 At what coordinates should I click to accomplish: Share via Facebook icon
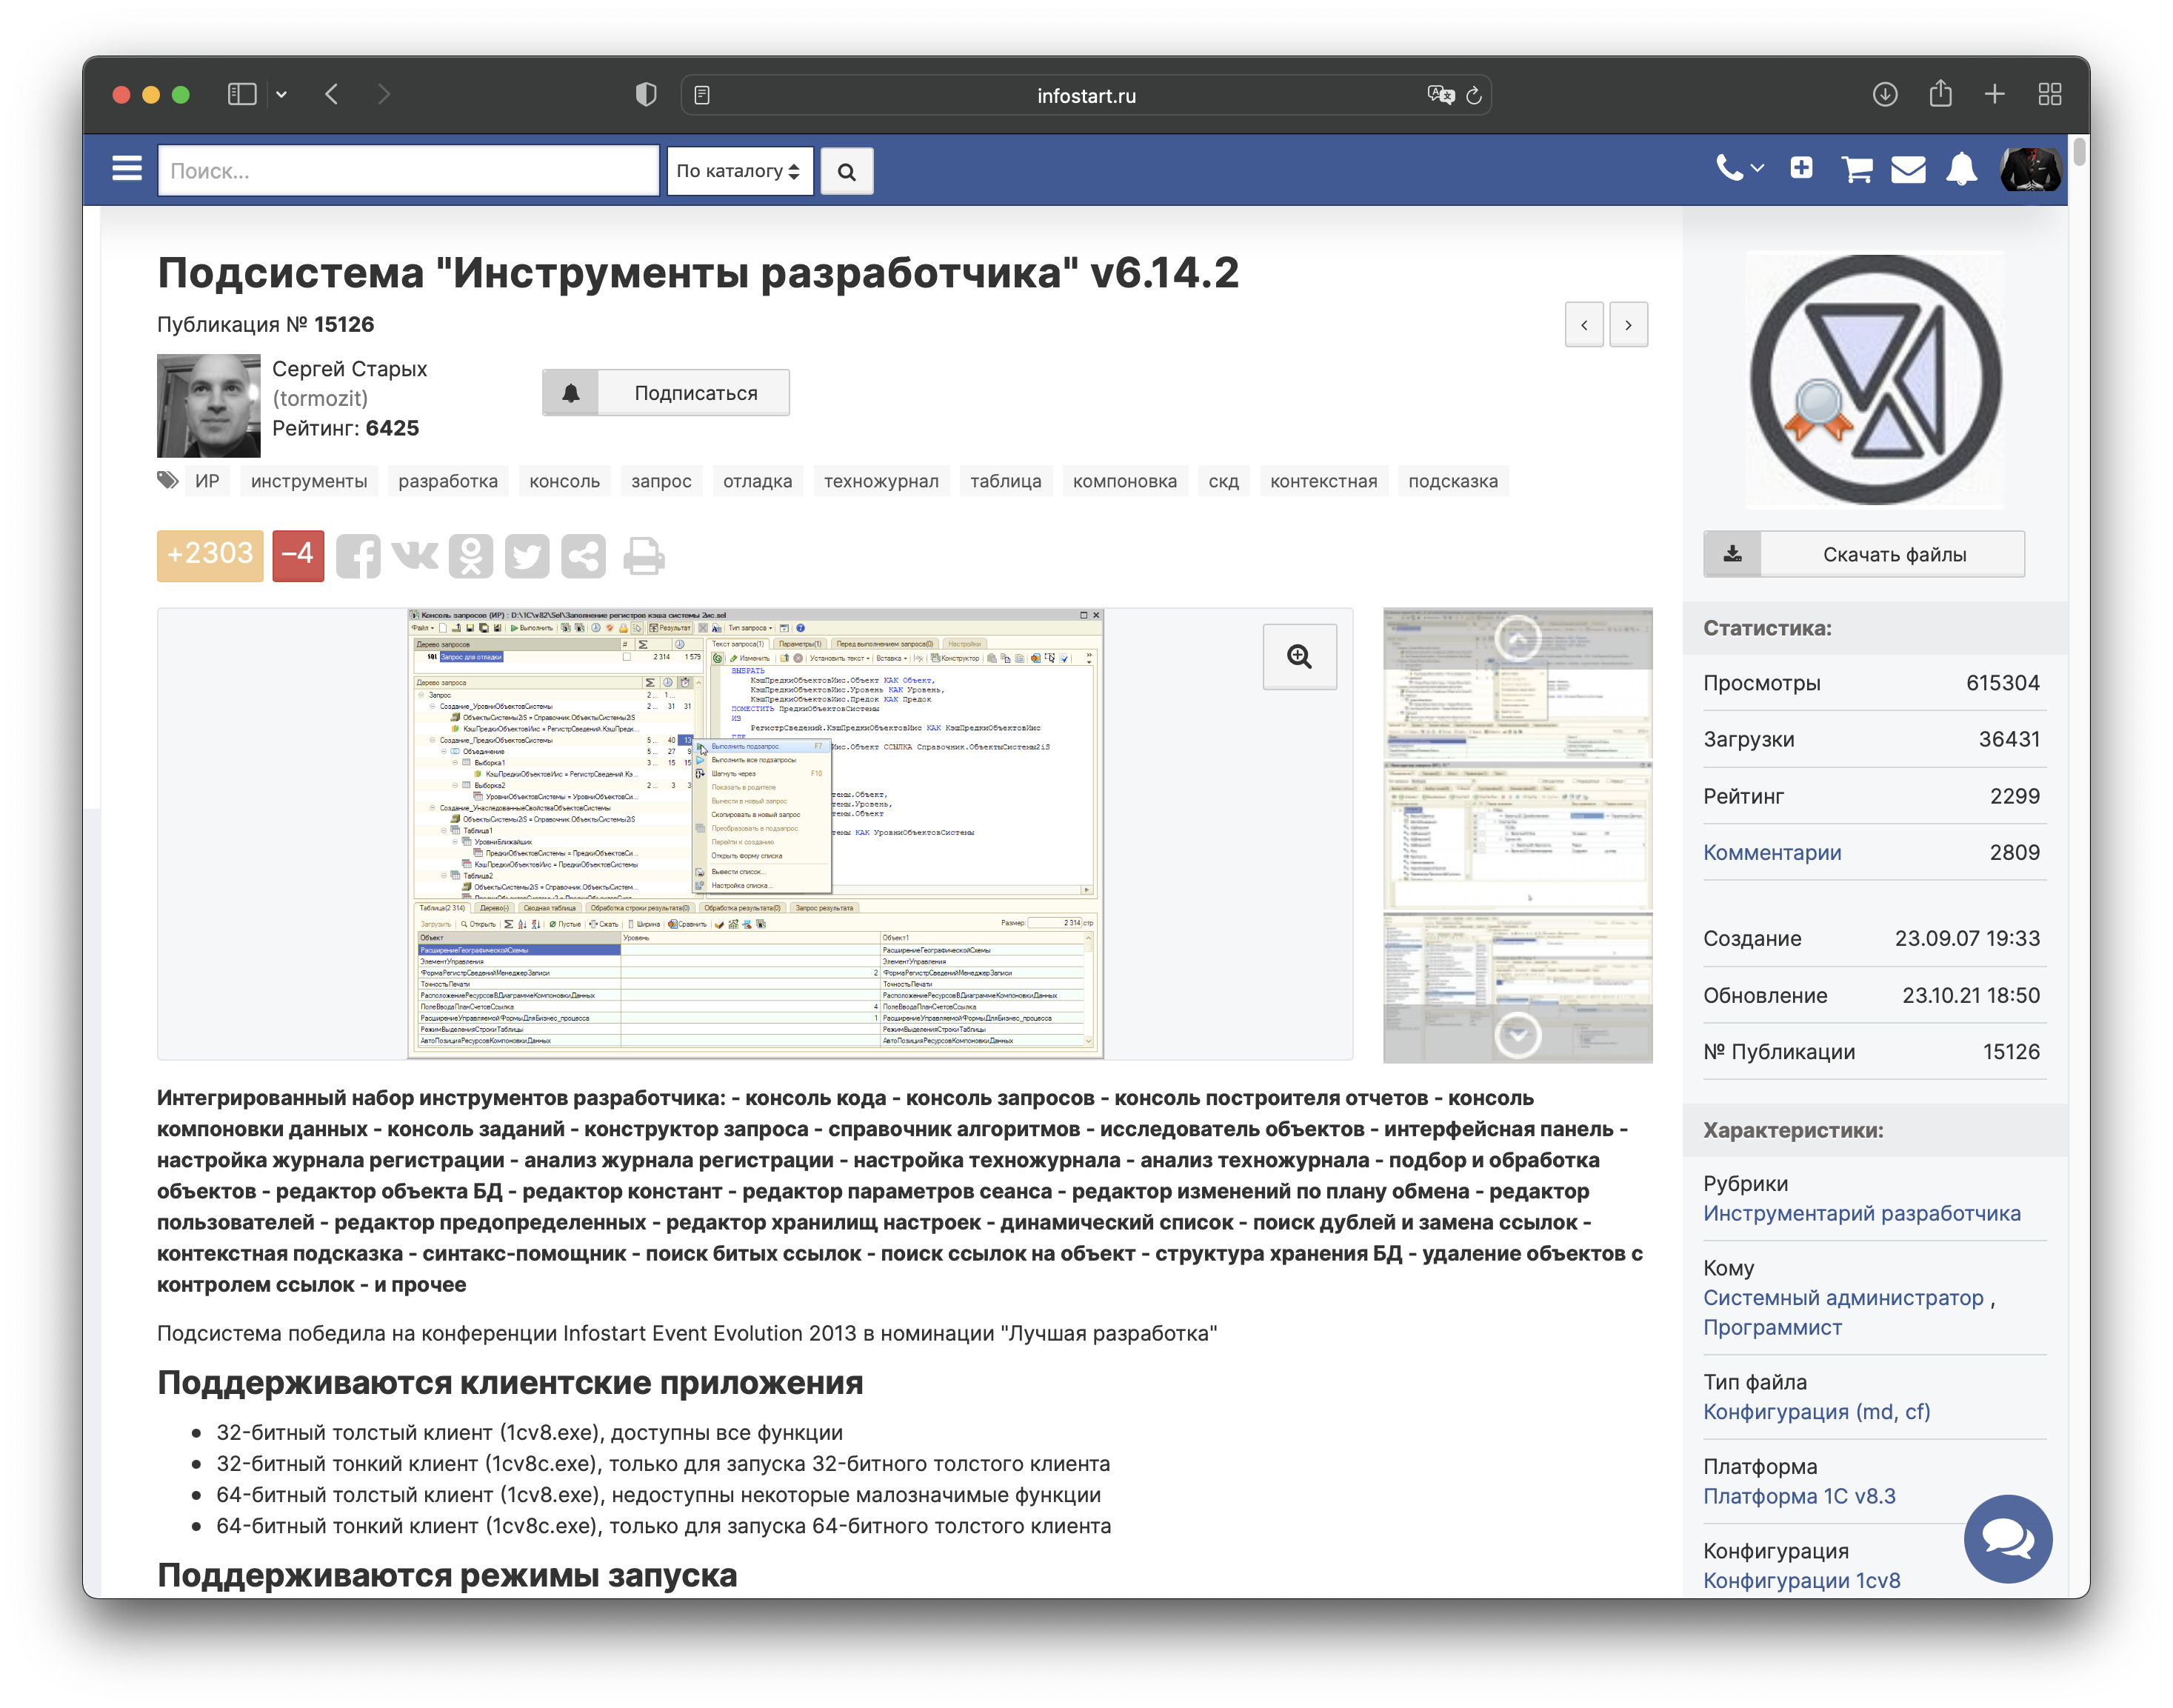[x=358, y=556]
